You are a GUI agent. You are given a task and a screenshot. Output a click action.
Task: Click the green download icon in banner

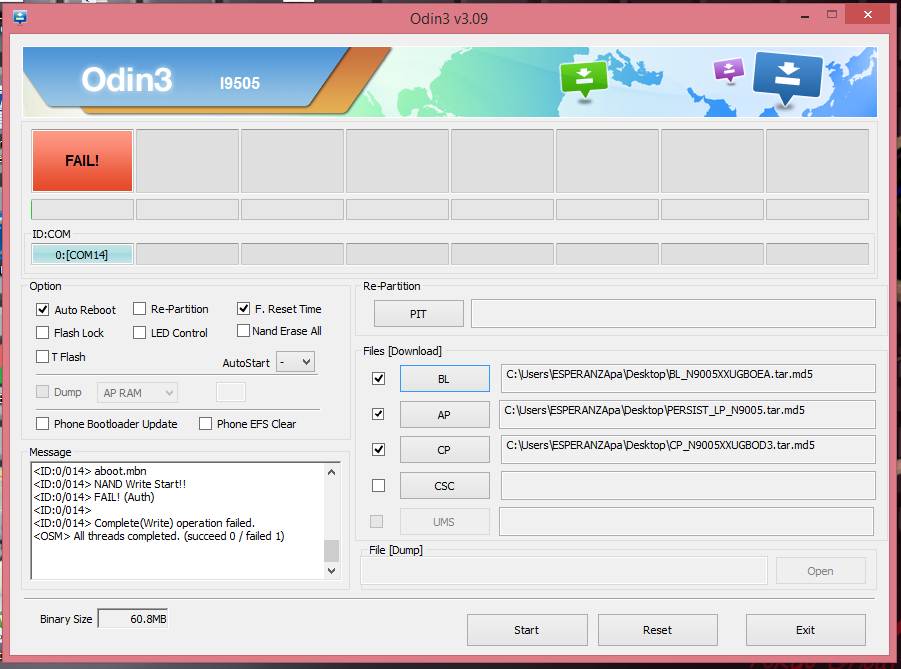584,80
